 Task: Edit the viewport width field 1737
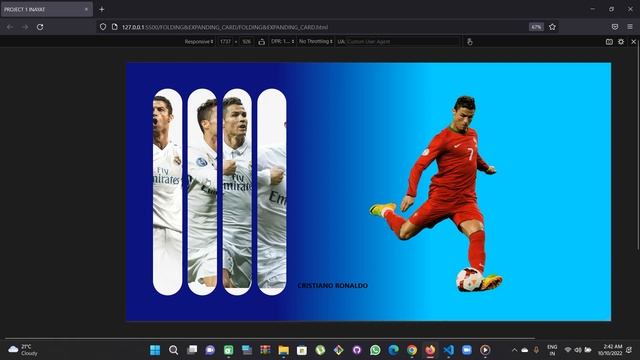(225, 42)
